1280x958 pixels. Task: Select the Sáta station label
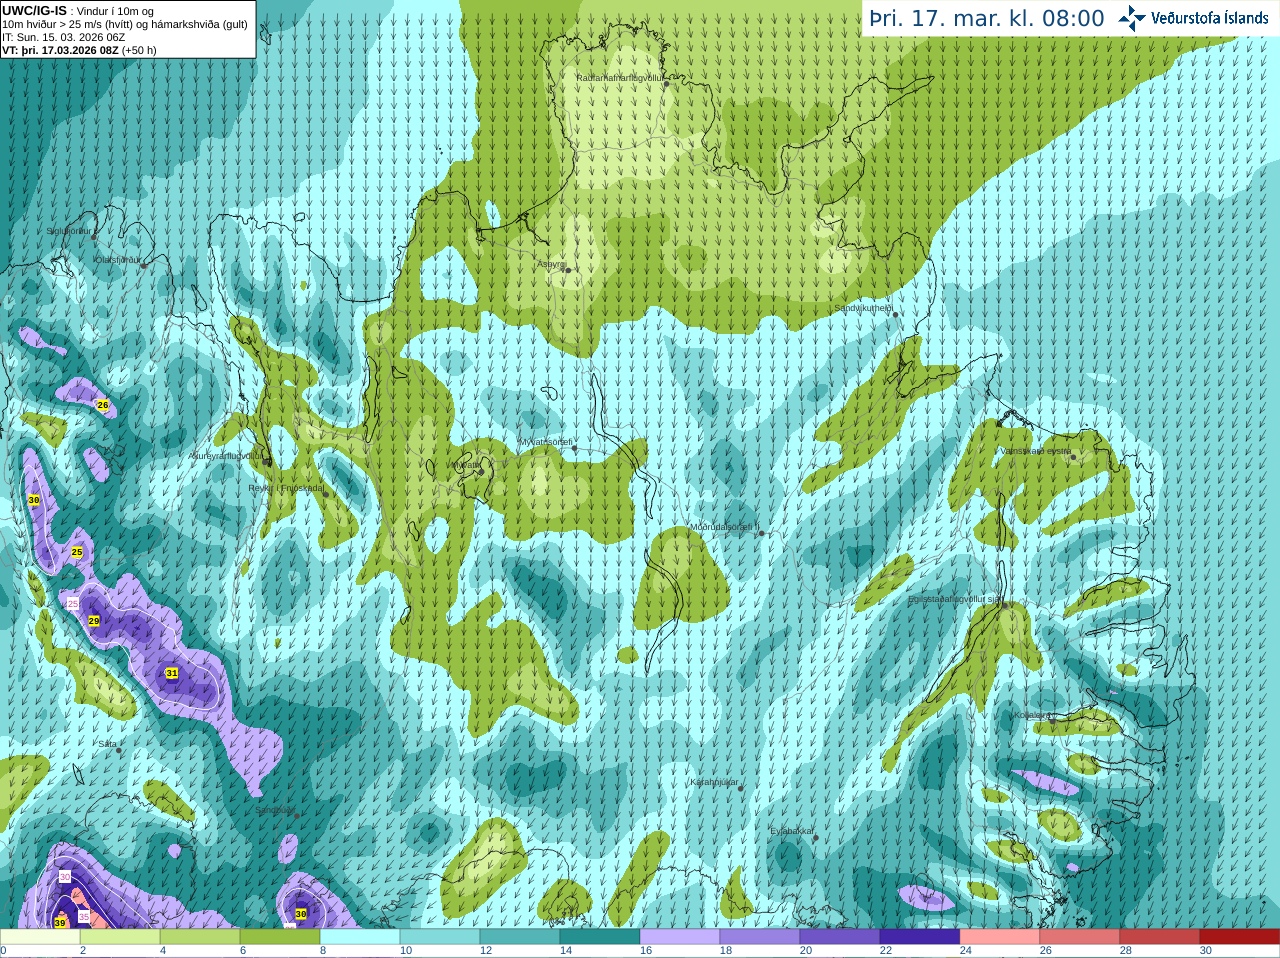(x=107, y=744)
